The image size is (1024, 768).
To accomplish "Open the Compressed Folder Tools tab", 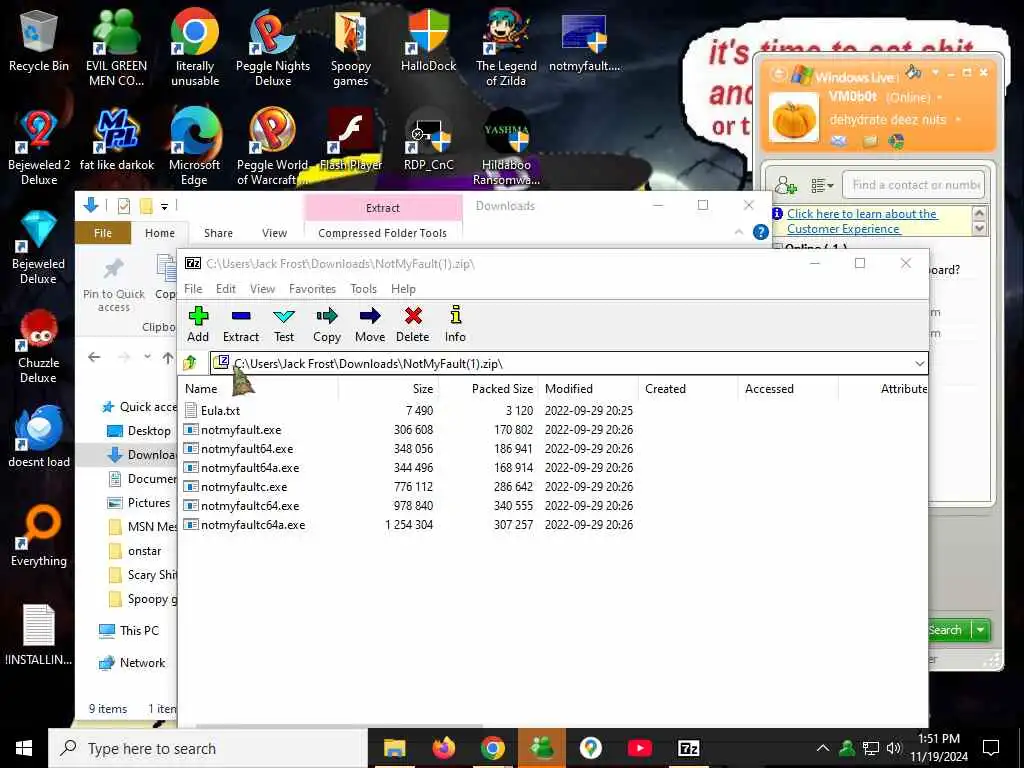I will [x=383, y=233].
